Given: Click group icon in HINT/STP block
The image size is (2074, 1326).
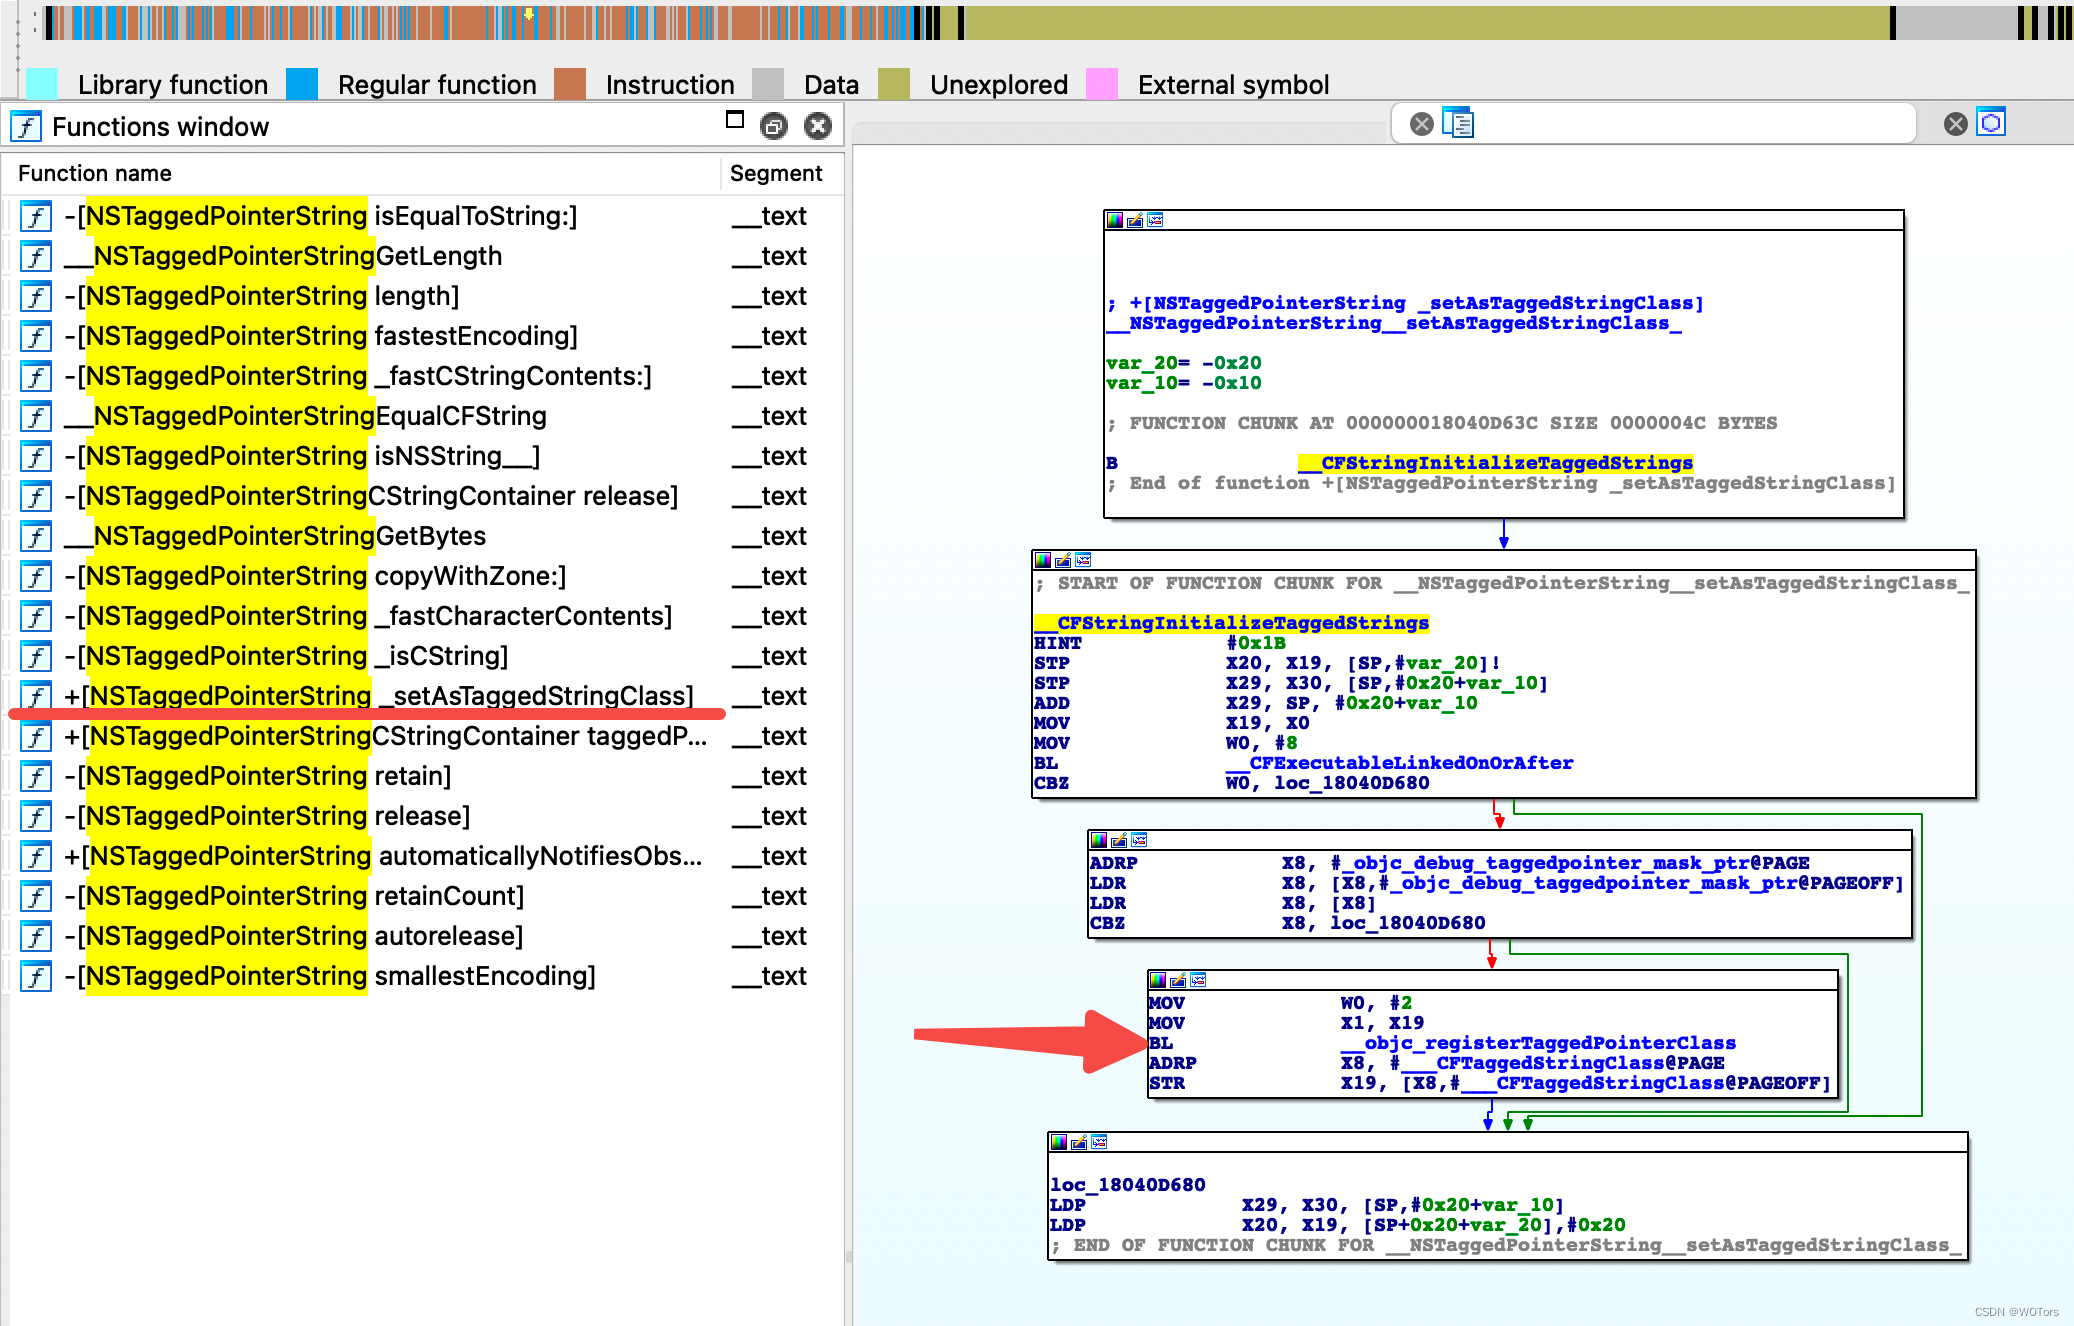Looking at the screenshot, I should click(1083, 560).
